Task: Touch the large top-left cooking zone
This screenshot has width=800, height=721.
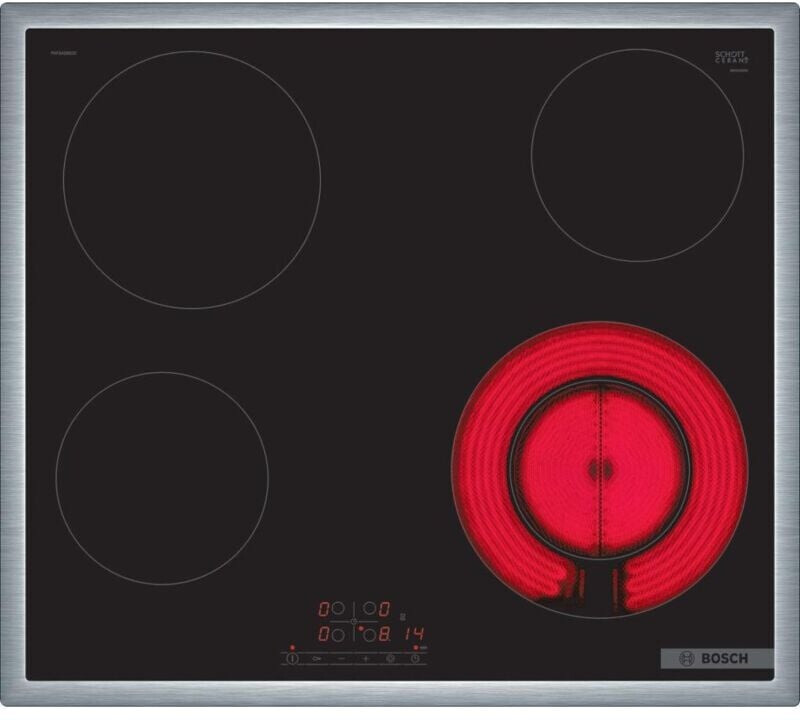Action: [x=192, y=180]
